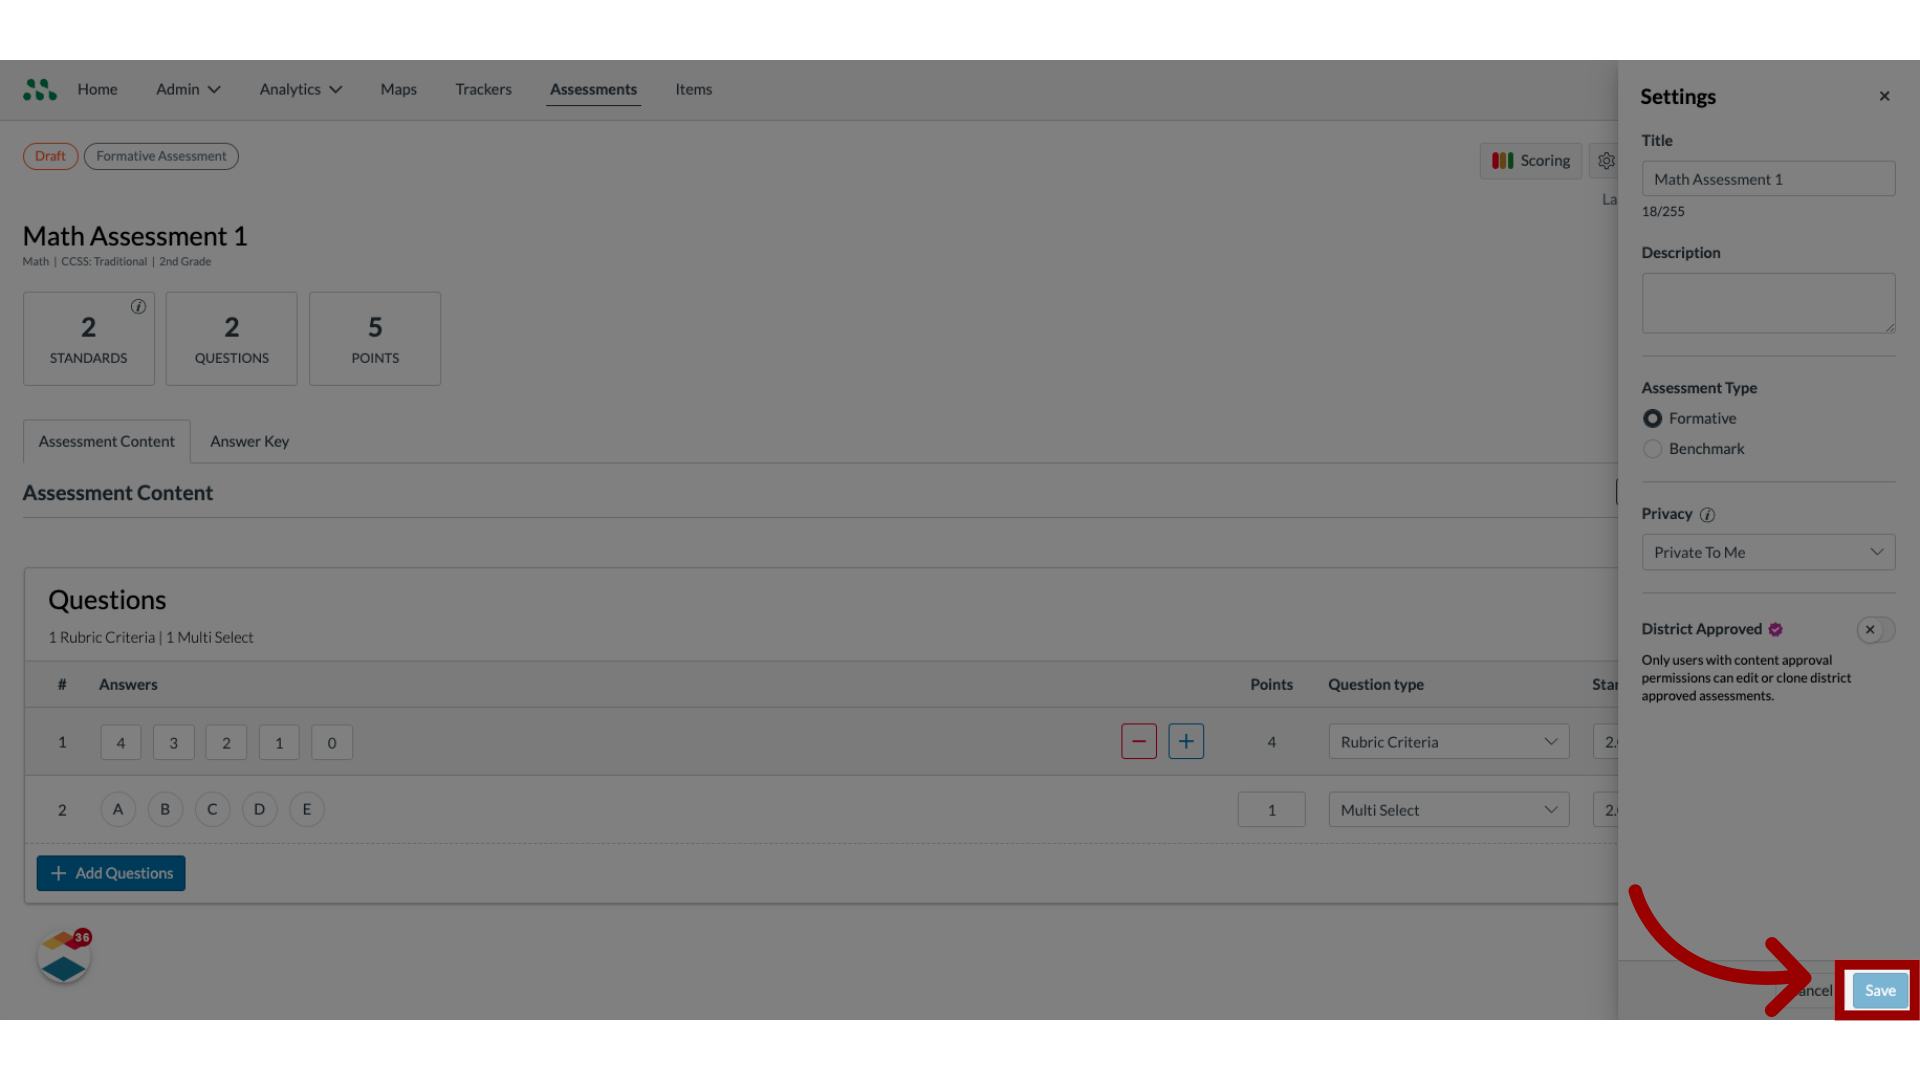Click the Save button
The width and height of the screenshot is (1920, 1080).
[x=1879, y=990]
